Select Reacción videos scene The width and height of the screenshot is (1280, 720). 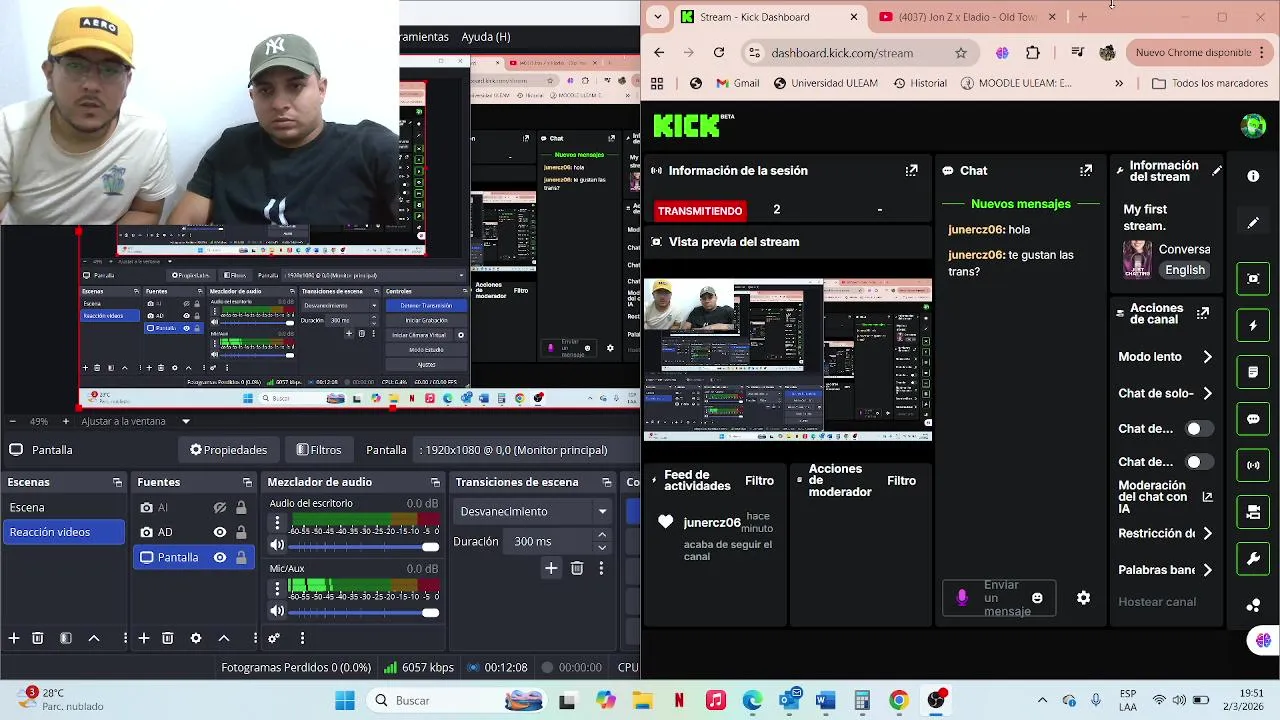(x=63, y=532)
